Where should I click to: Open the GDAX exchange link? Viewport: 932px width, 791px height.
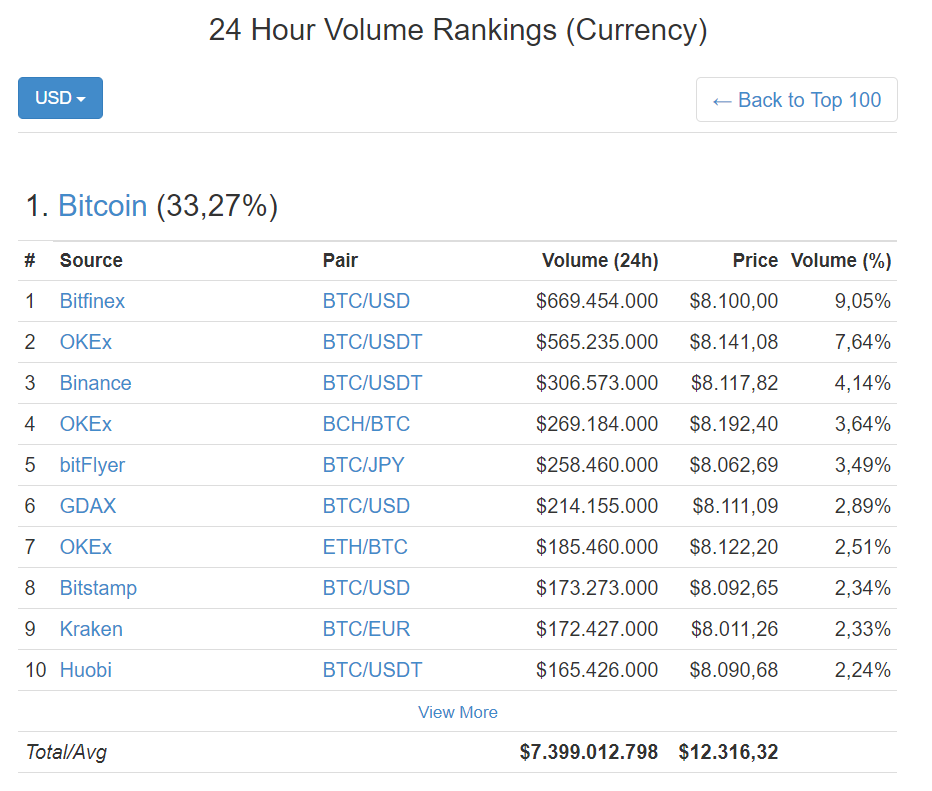click(x=88, y=506)
